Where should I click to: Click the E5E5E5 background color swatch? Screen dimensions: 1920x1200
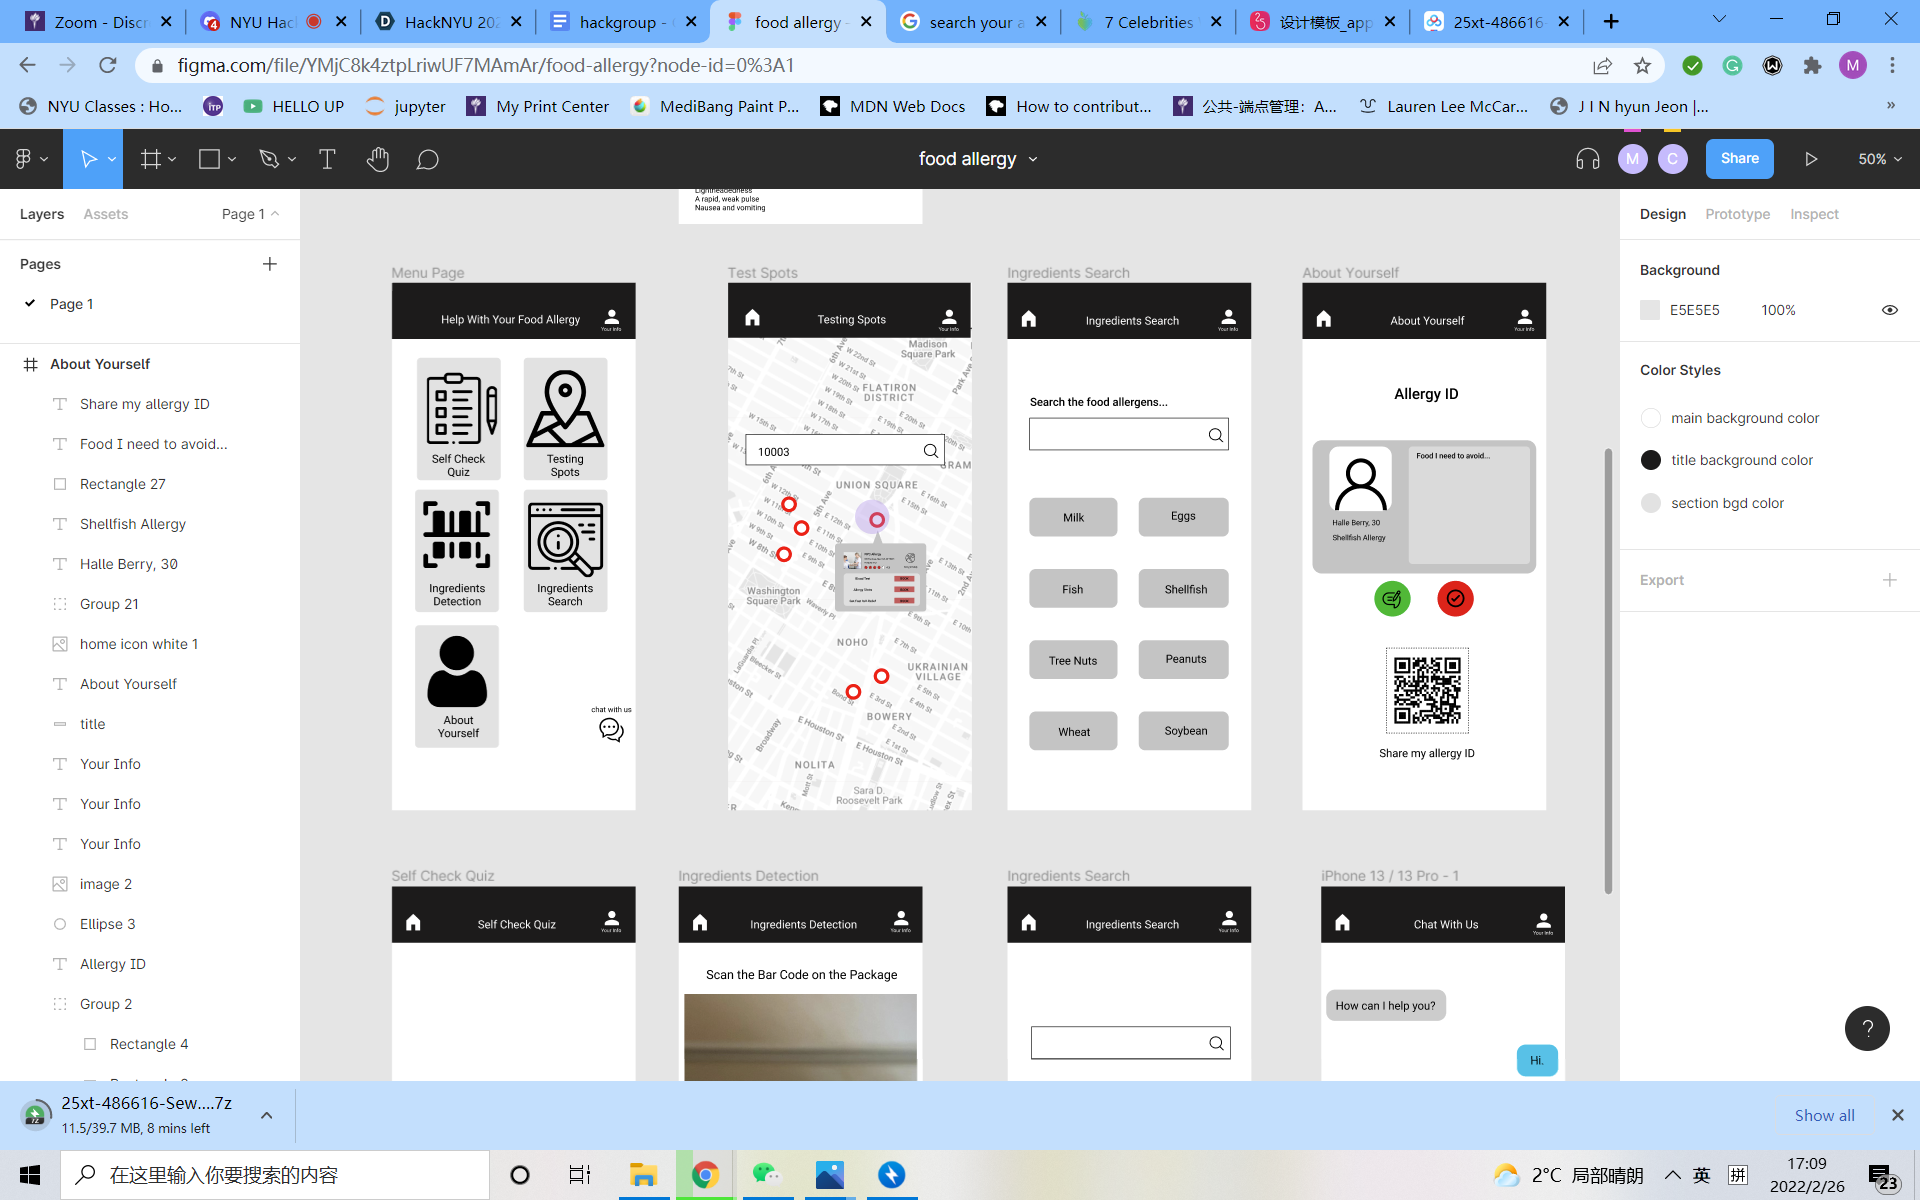click(x=1650, y=310)
